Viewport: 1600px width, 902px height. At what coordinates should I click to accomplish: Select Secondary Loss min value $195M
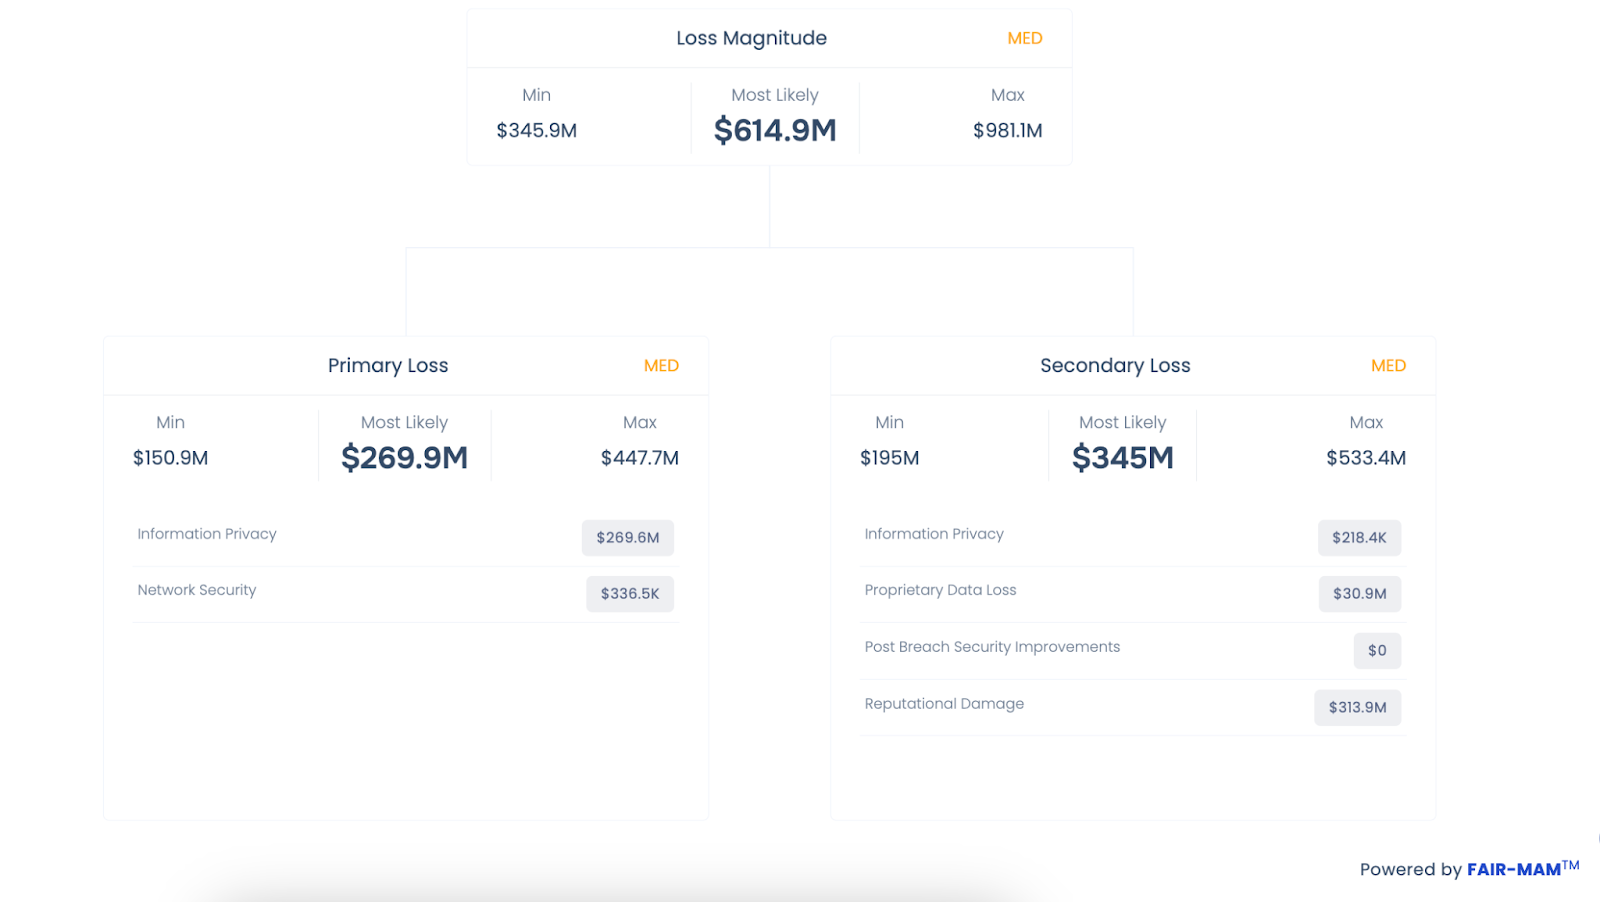[890, 458]
